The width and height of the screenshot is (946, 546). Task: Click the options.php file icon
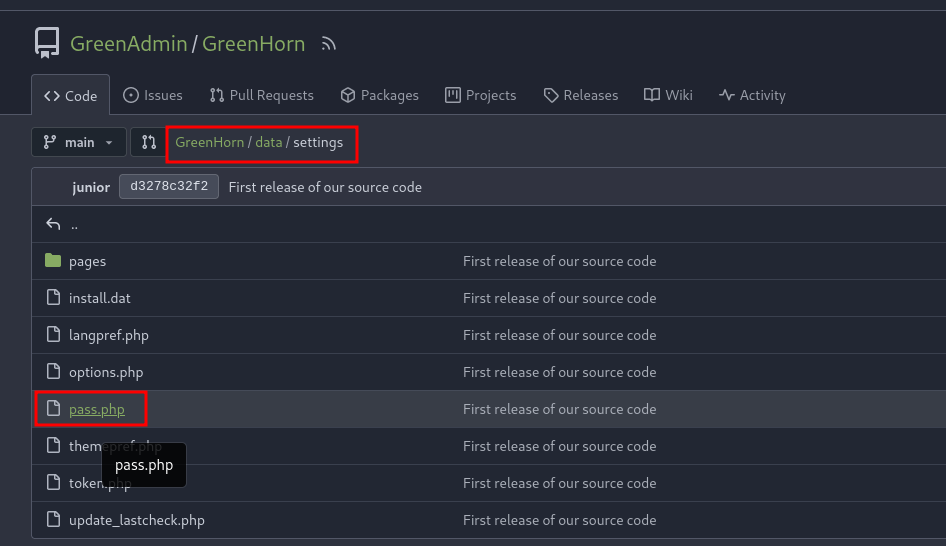(53, 372)
